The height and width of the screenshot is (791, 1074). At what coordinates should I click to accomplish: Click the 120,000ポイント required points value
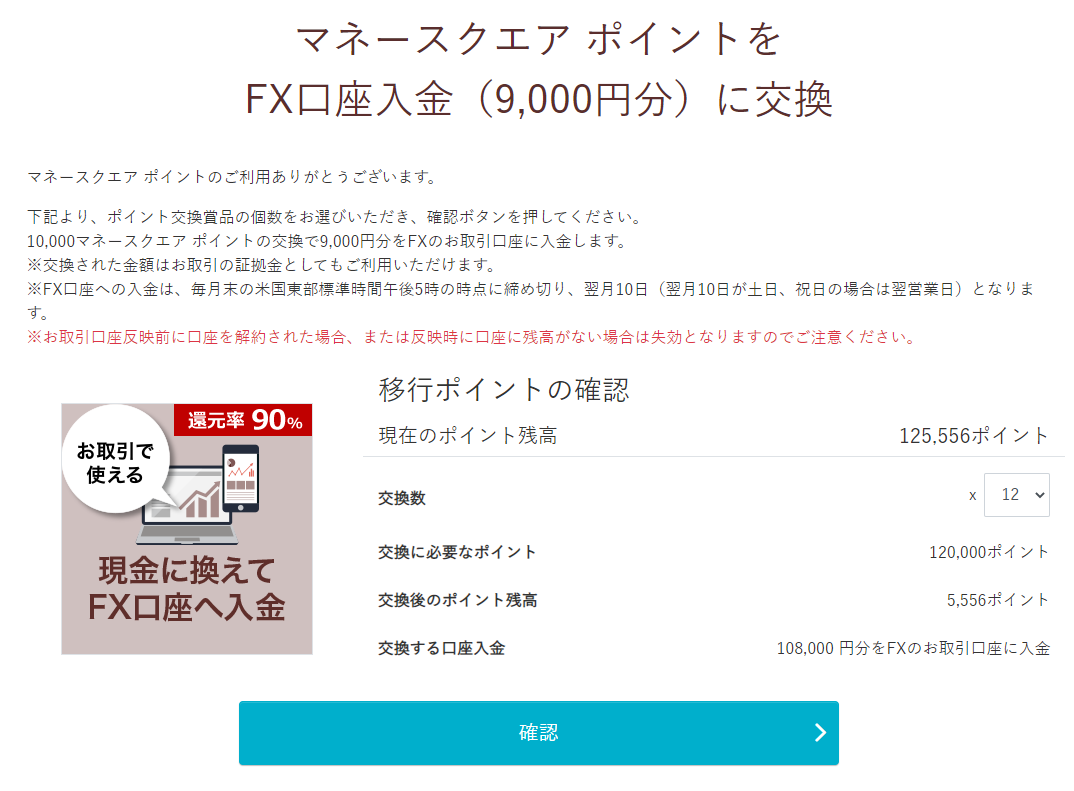pyautogui.click(x=988, y=552)
